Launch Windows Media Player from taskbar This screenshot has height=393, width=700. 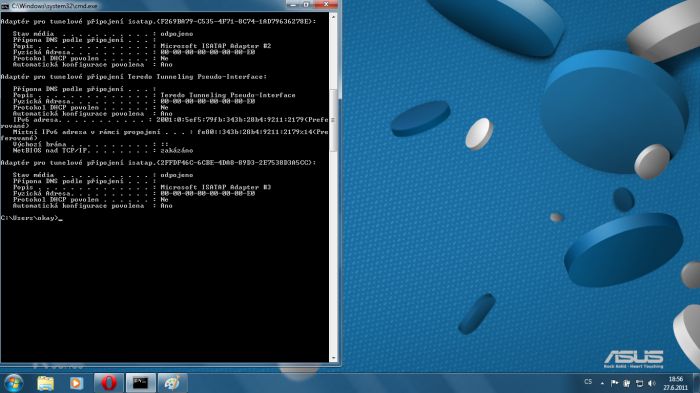76,383
